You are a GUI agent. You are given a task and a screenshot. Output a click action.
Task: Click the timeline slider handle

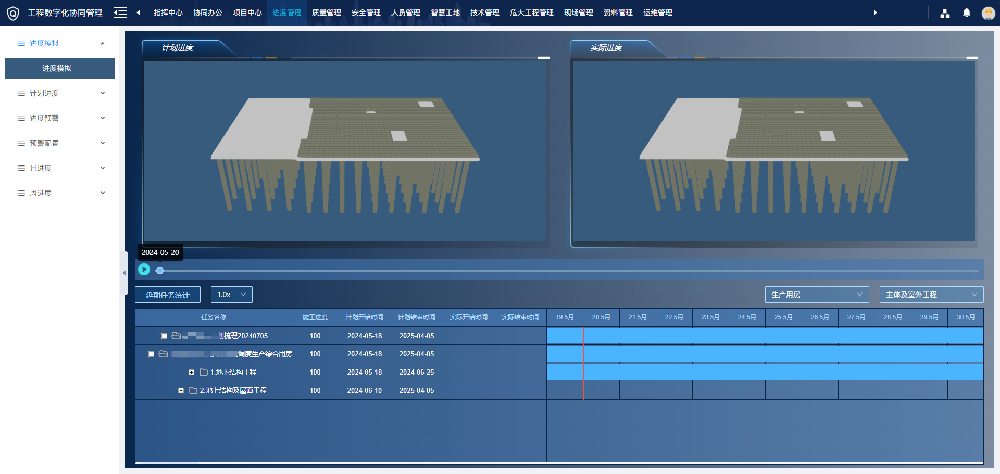point(160,270)
